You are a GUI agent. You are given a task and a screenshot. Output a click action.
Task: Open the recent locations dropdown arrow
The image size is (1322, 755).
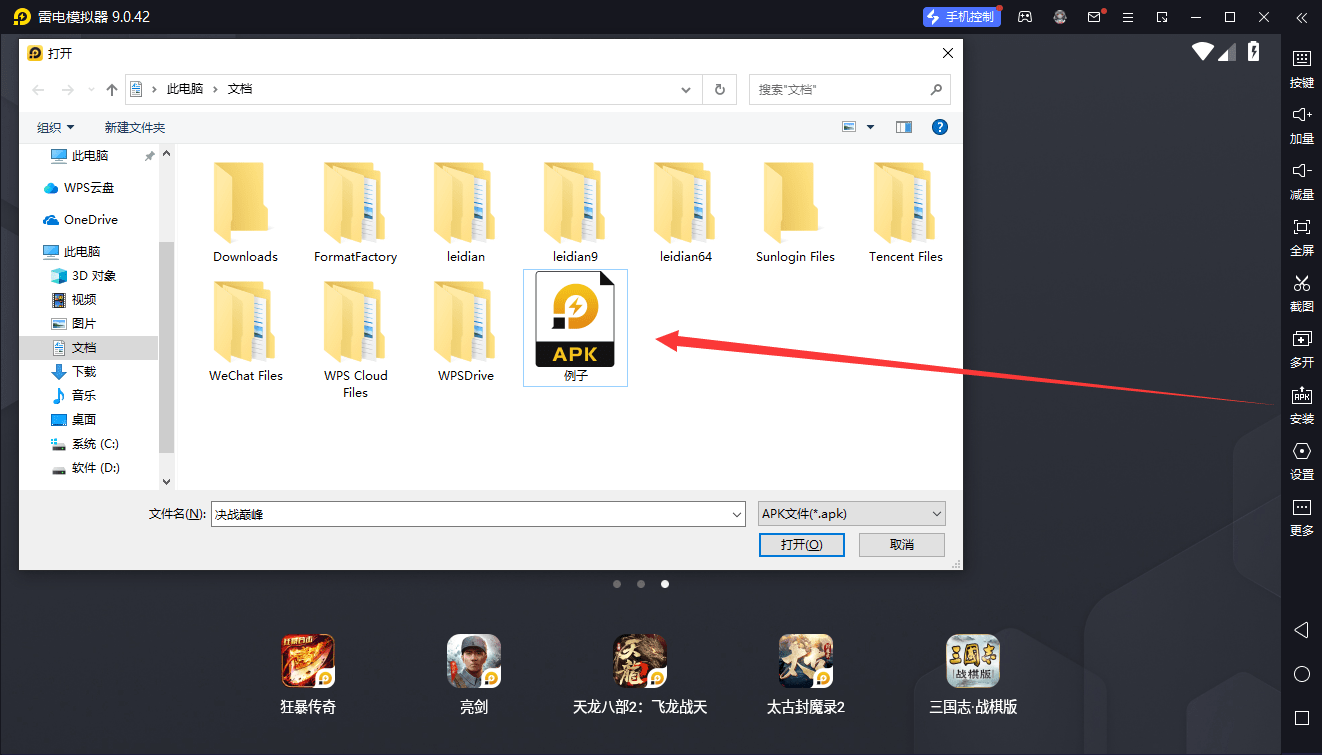(89, 89)
